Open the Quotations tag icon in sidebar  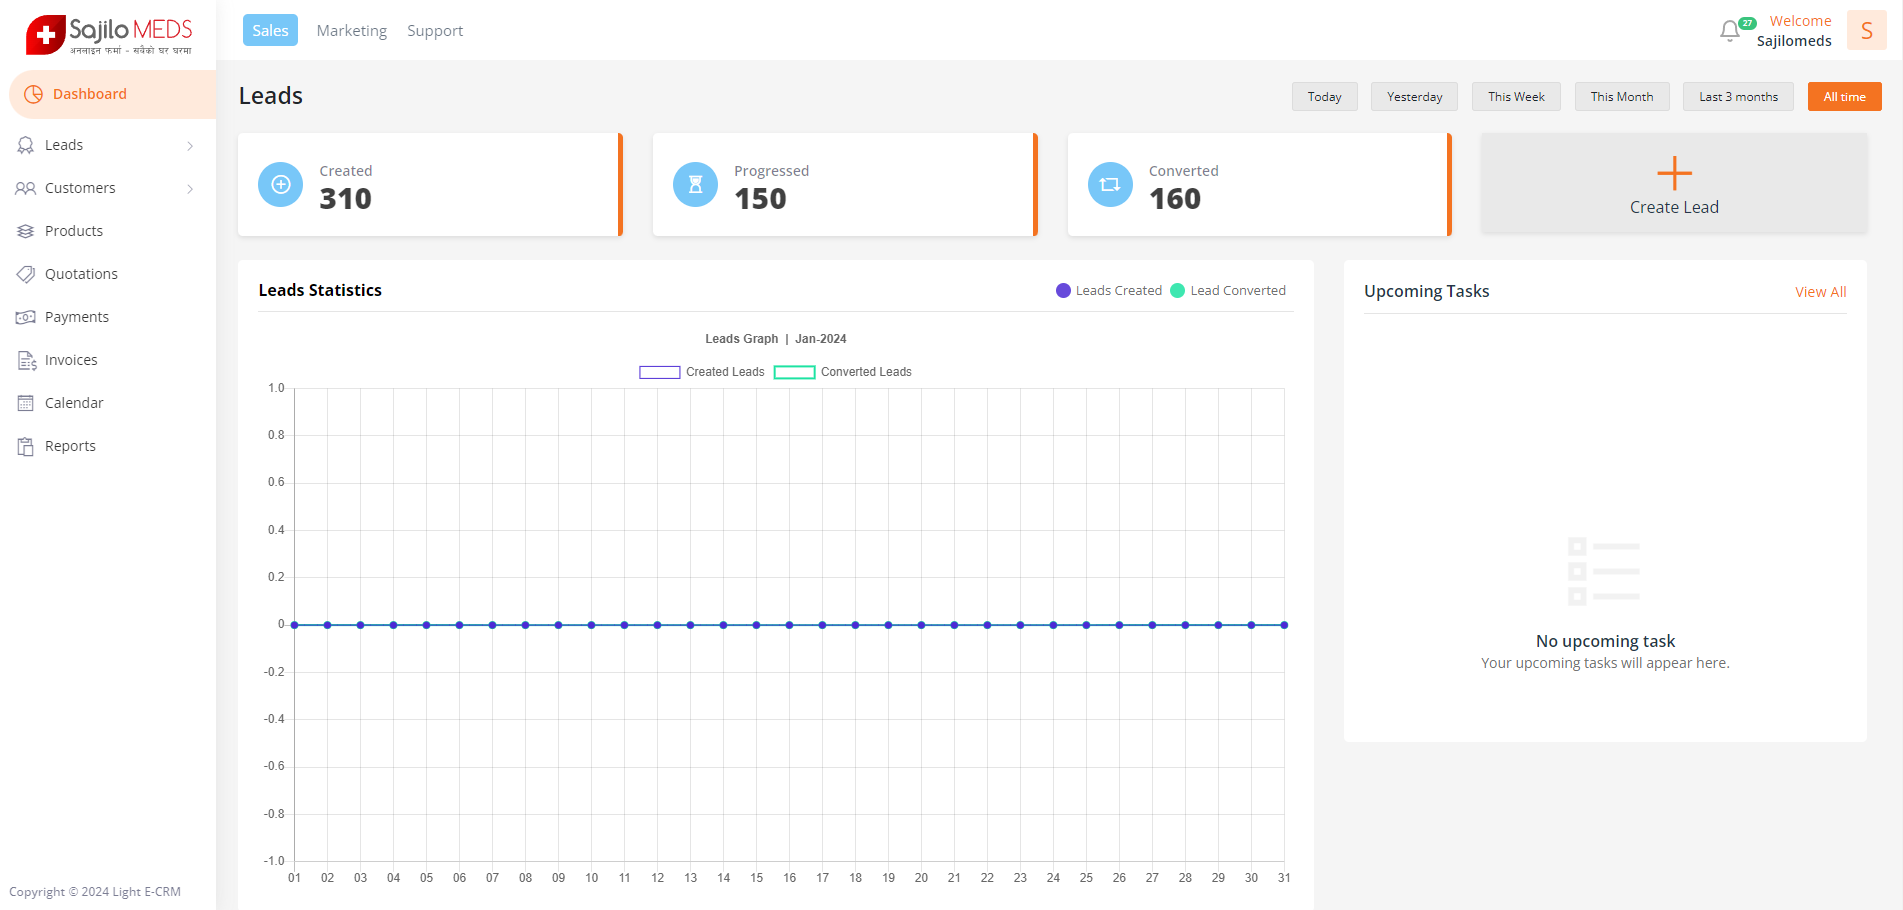(x=26, y=274)
